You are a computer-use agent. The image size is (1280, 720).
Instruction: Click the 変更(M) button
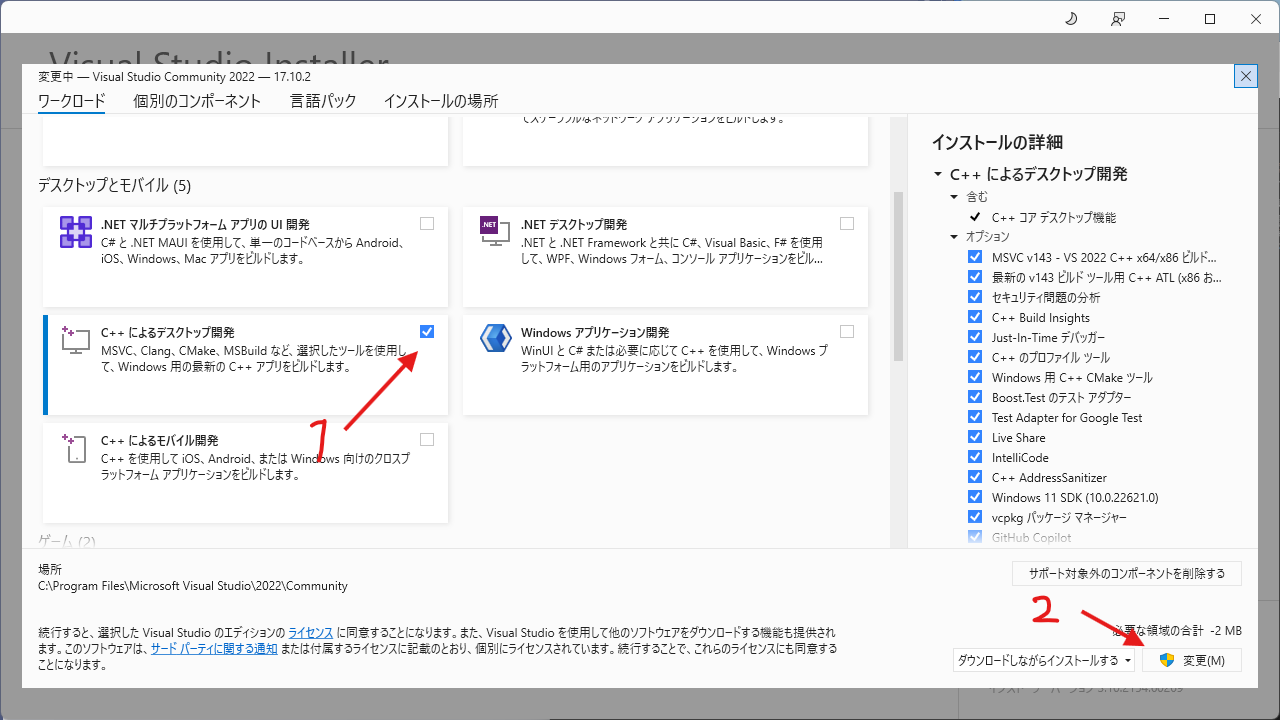point(1192,660)
